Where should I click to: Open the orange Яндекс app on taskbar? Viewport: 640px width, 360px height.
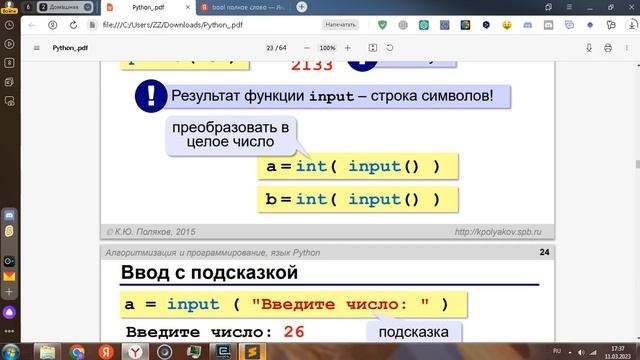(x=106, y=352)
